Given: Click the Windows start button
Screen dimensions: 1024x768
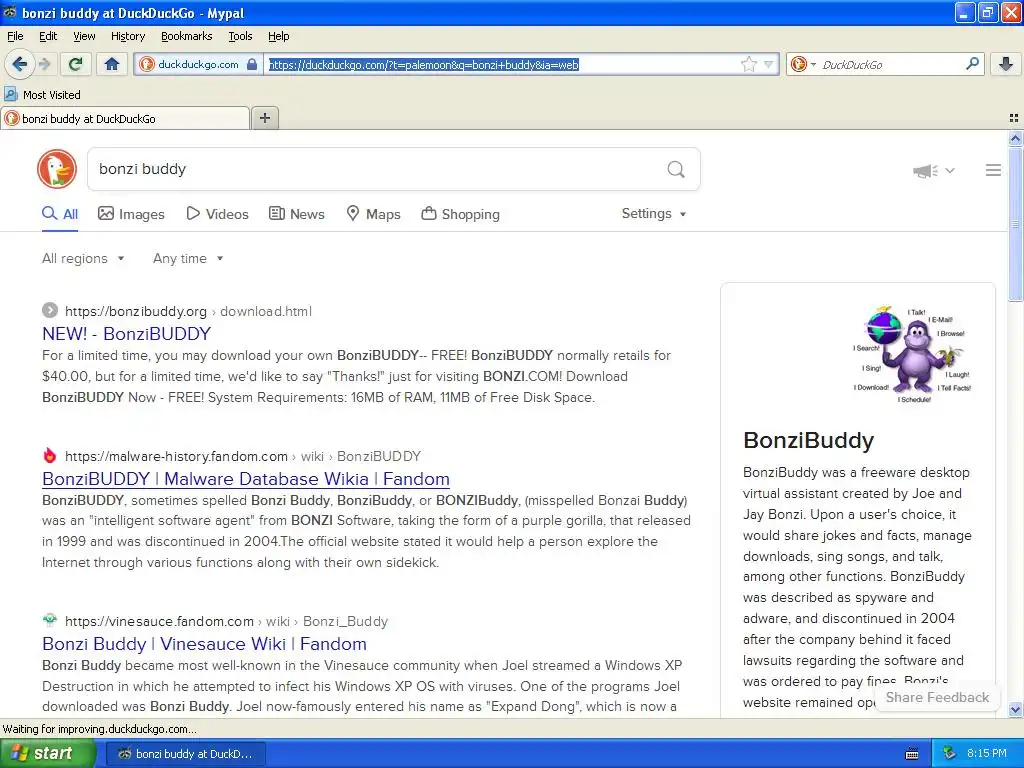Looking at the screenshot, I should click(48, 754).
